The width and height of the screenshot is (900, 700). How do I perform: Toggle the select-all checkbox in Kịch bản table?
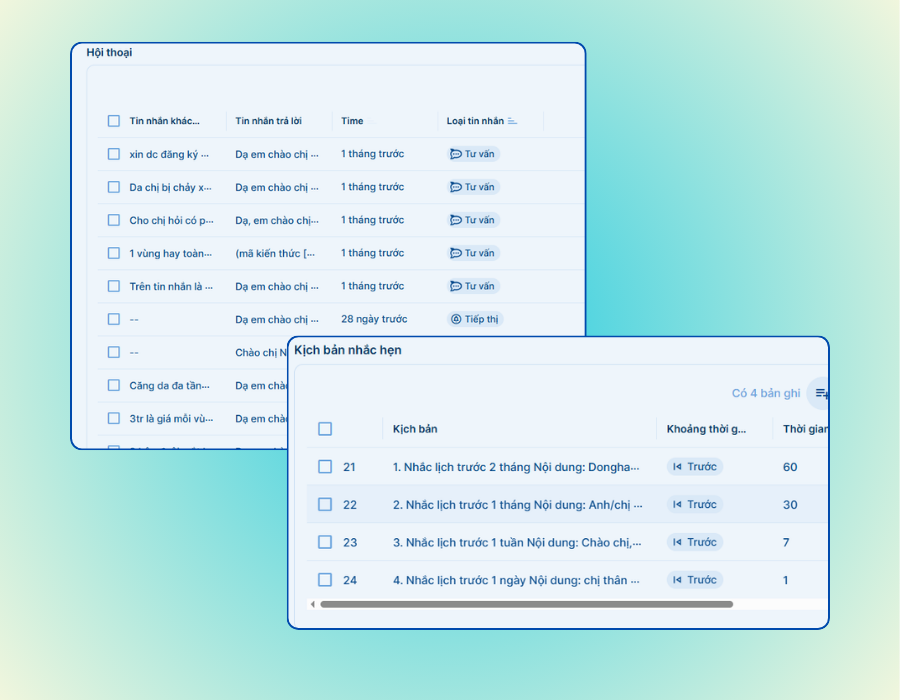click(325, 429)
